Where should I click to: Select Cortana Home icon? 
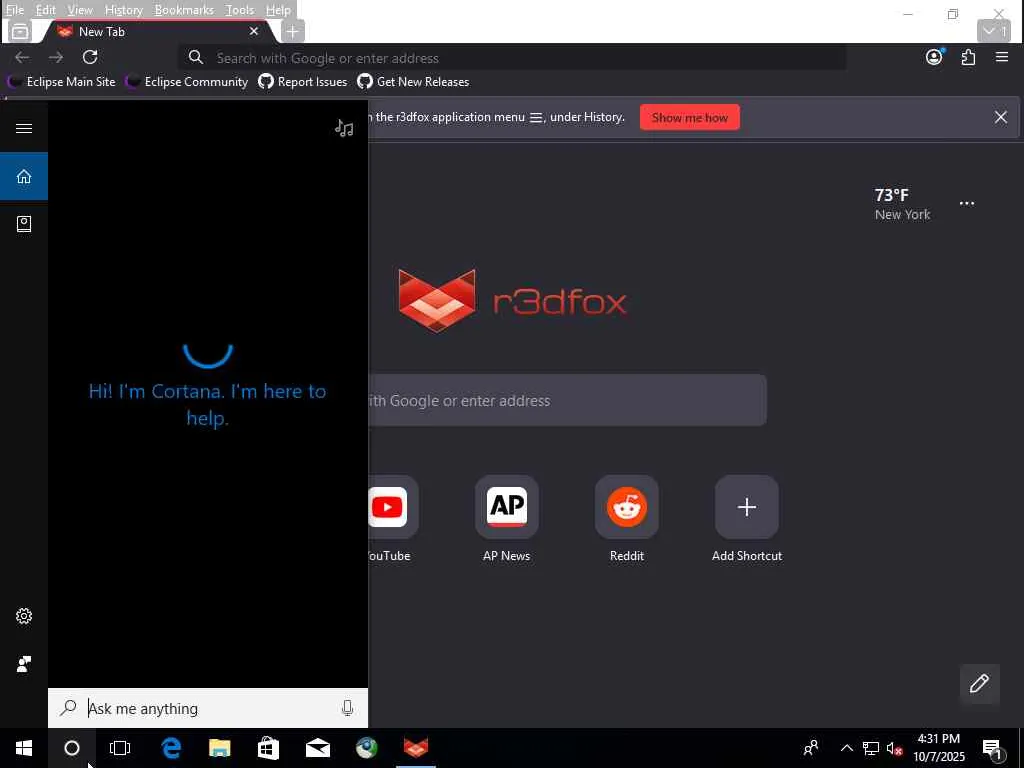click(24, 176)
